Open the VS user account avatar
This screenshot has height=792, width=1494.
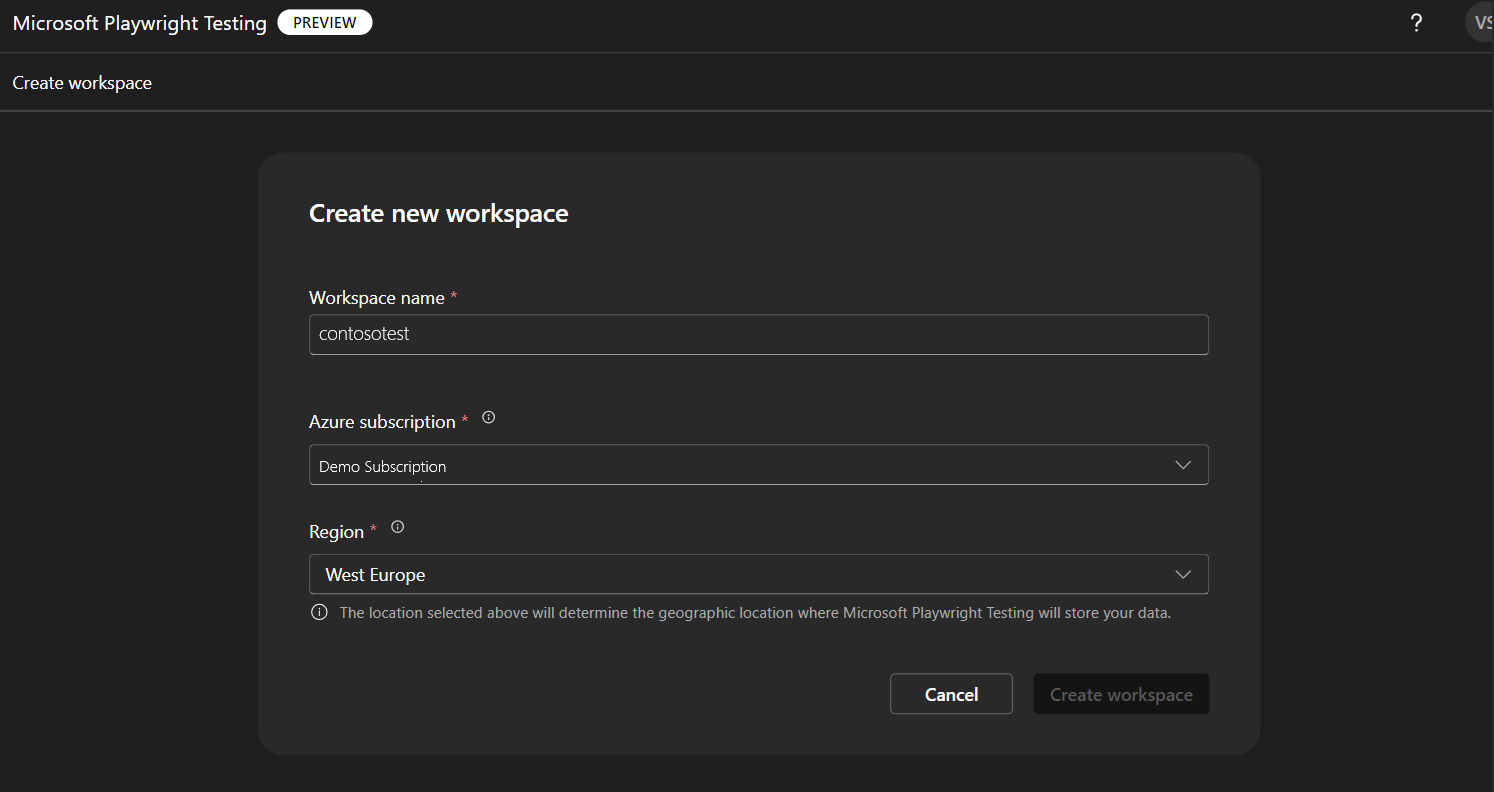(1482, 23)
